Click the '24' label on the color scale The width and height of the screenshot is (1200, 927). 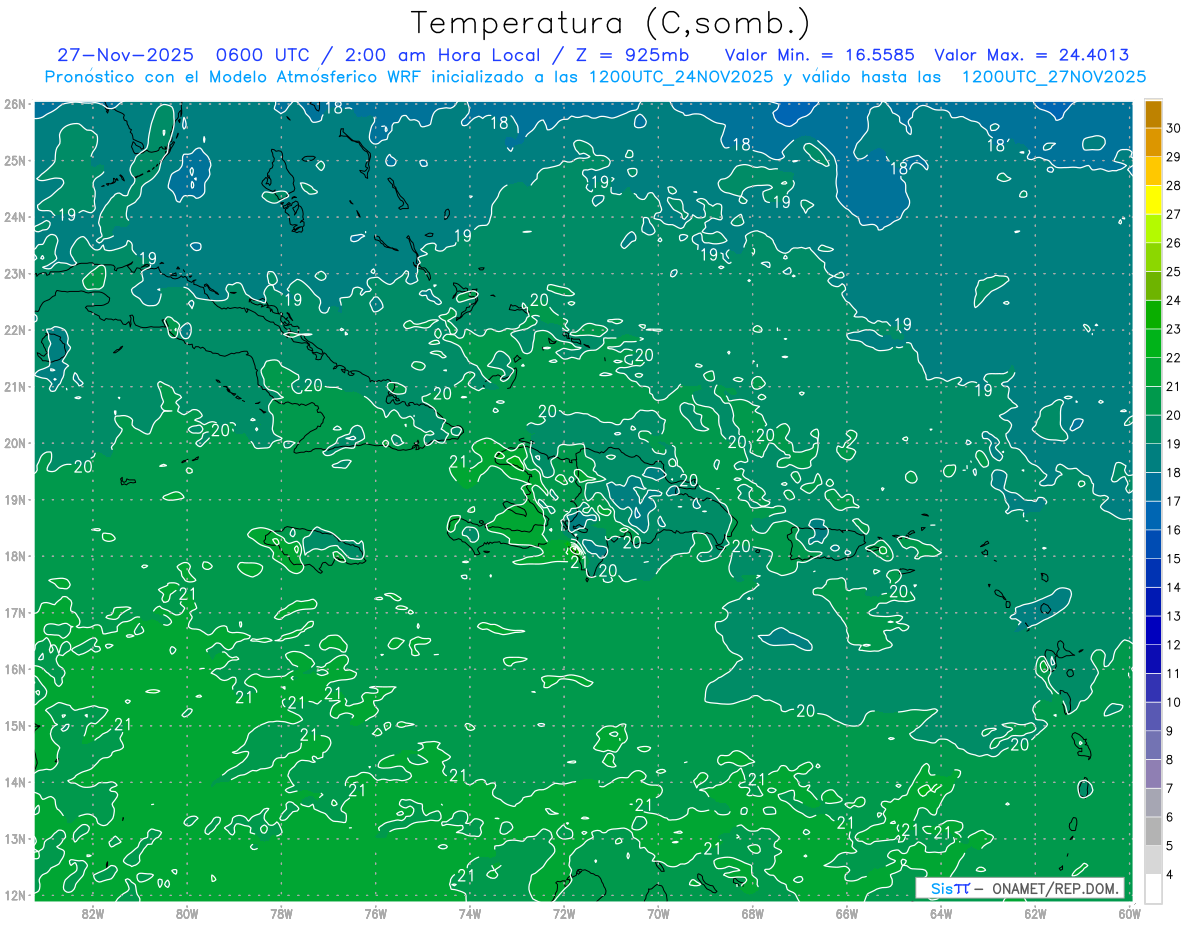point(1173,301)
